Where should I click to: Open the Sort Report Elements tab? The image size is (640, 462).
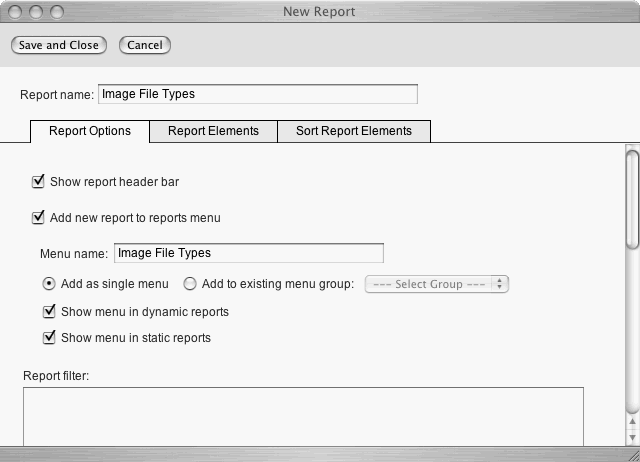353,131
